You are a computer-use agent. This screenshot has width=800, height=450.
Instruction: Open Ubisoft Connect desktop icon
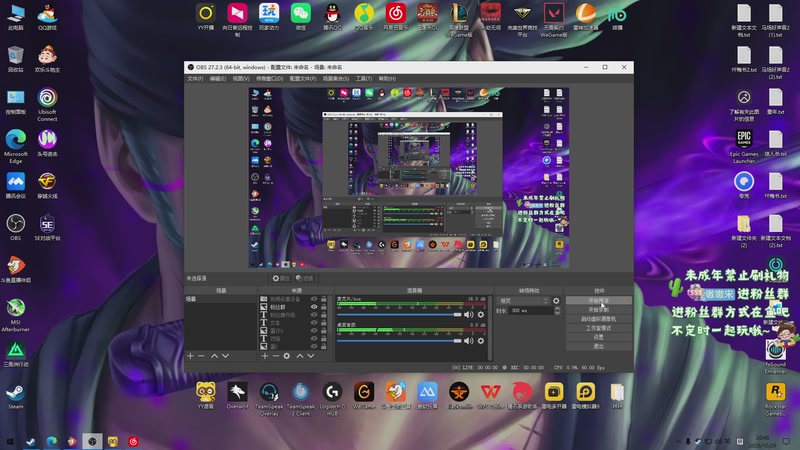pyautogui.click(x=47, y=104)
